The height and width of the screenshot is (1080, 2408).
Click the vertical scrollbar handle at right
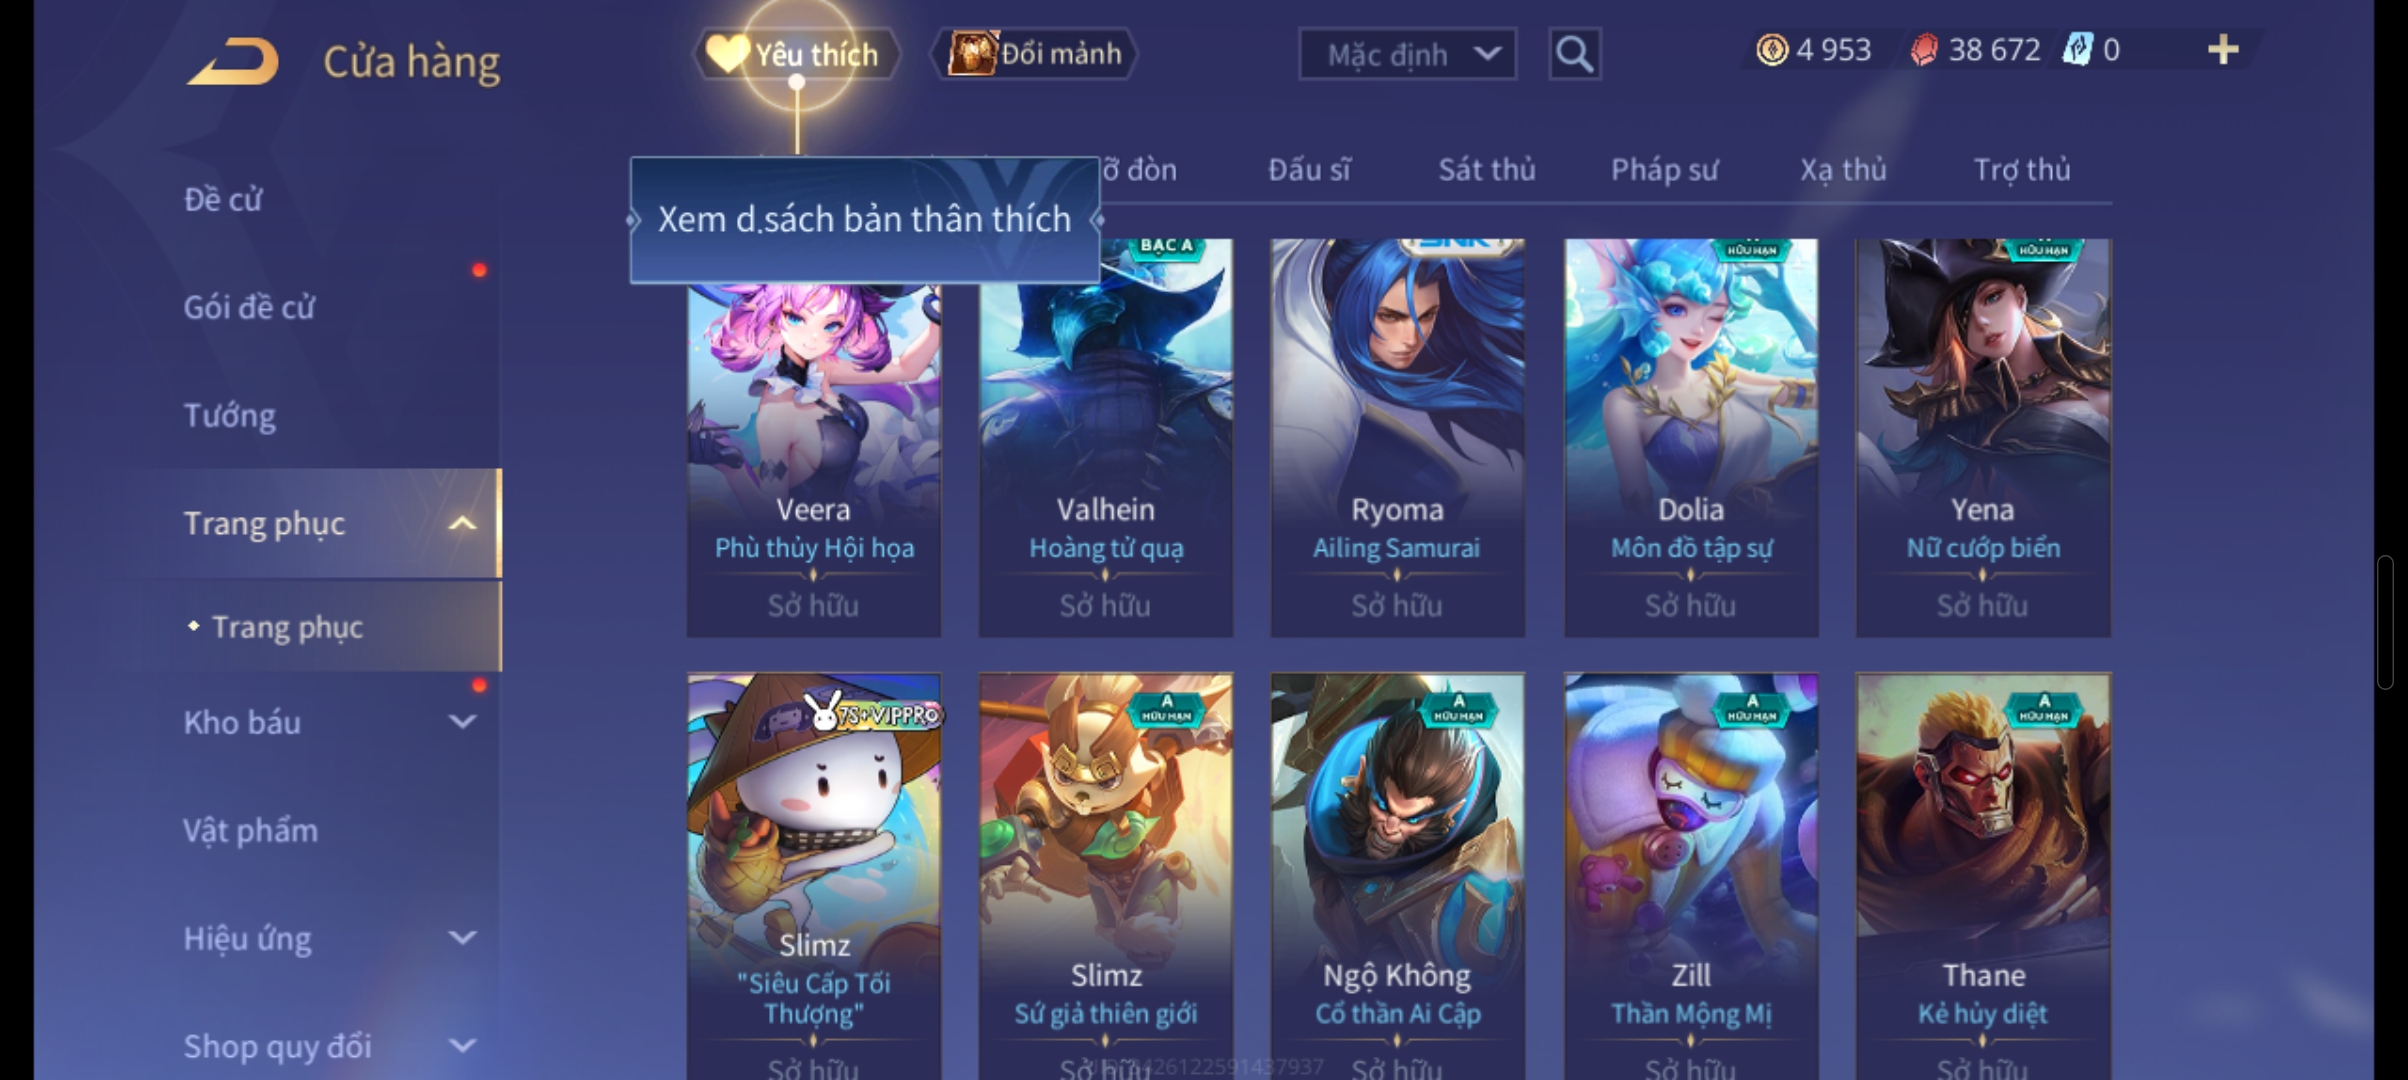tap(2386, 622)
